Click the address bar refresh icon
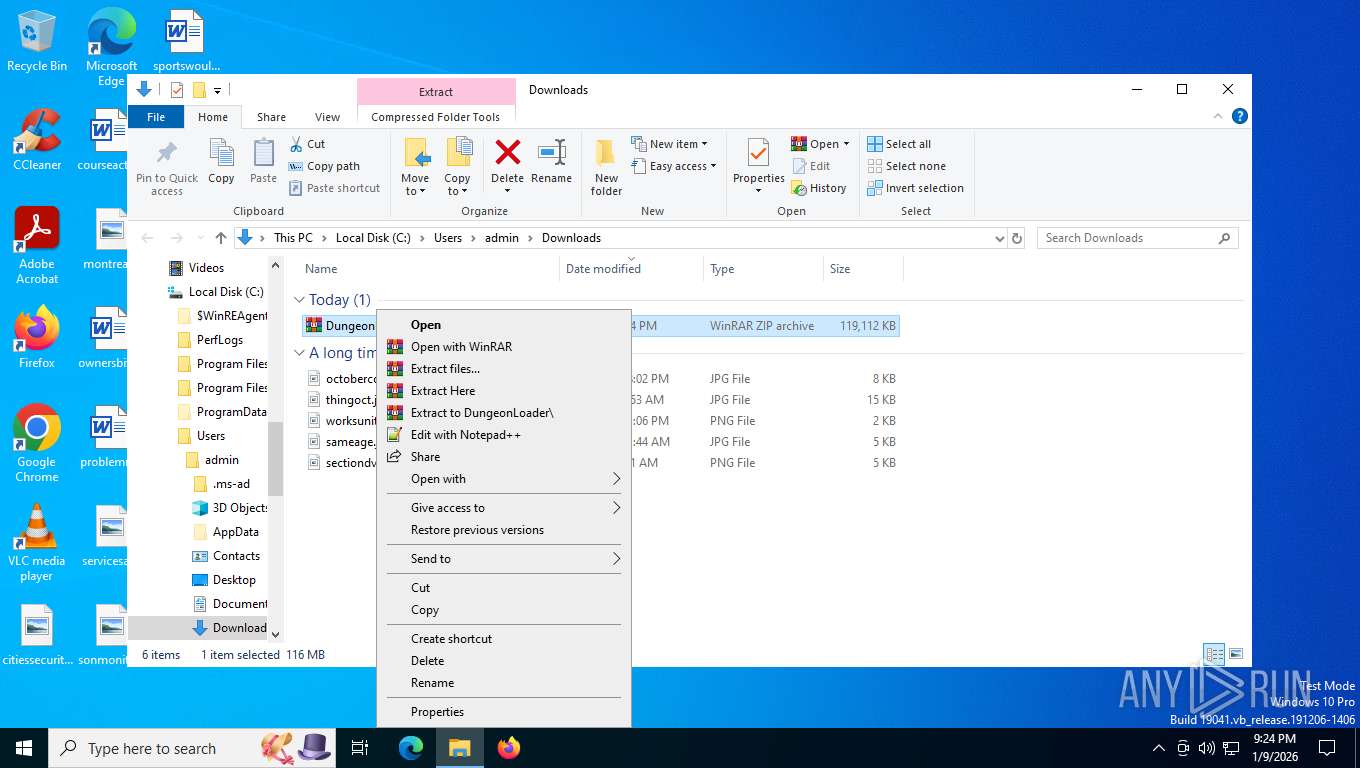This screenshot has height=768, width=1360. 1017,238
